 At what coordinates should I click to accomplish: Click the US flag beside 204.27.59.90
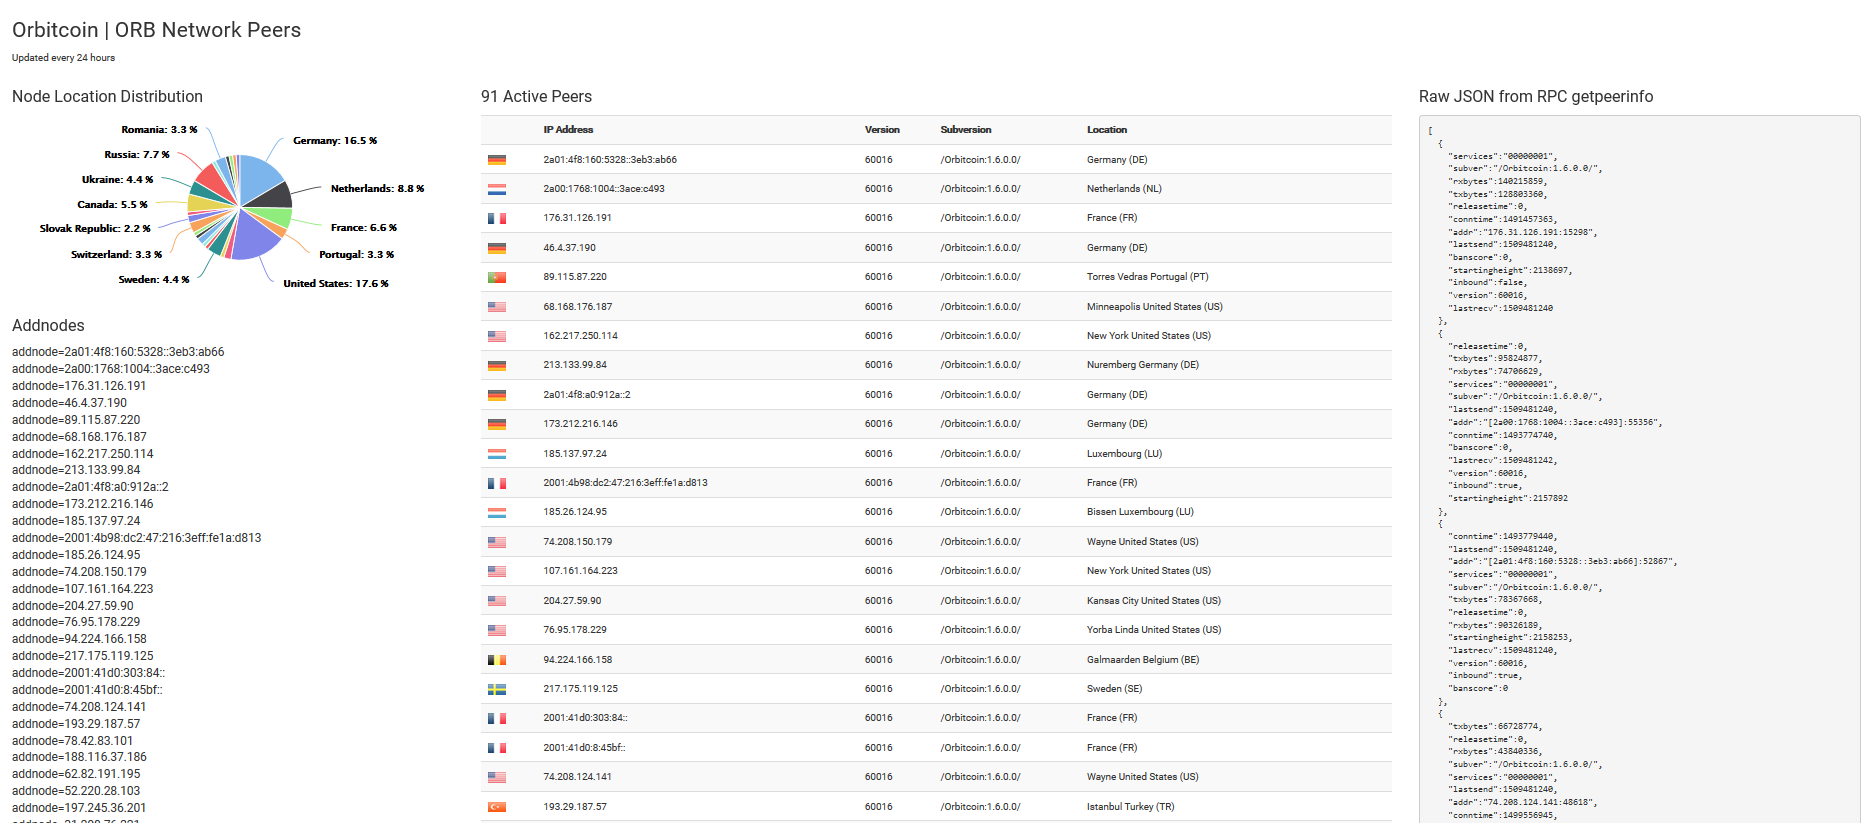pos(497,601)
